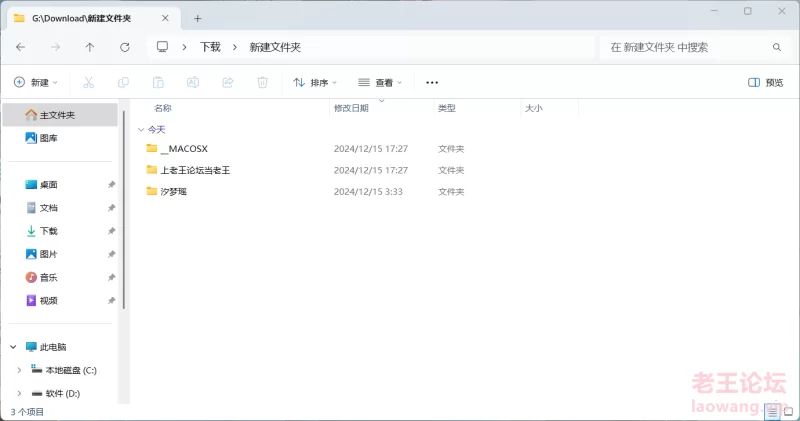Screen dimensions: 800x421
Task: Open 下载 in the navigation sidebar
Action: (x=48, y=231)
